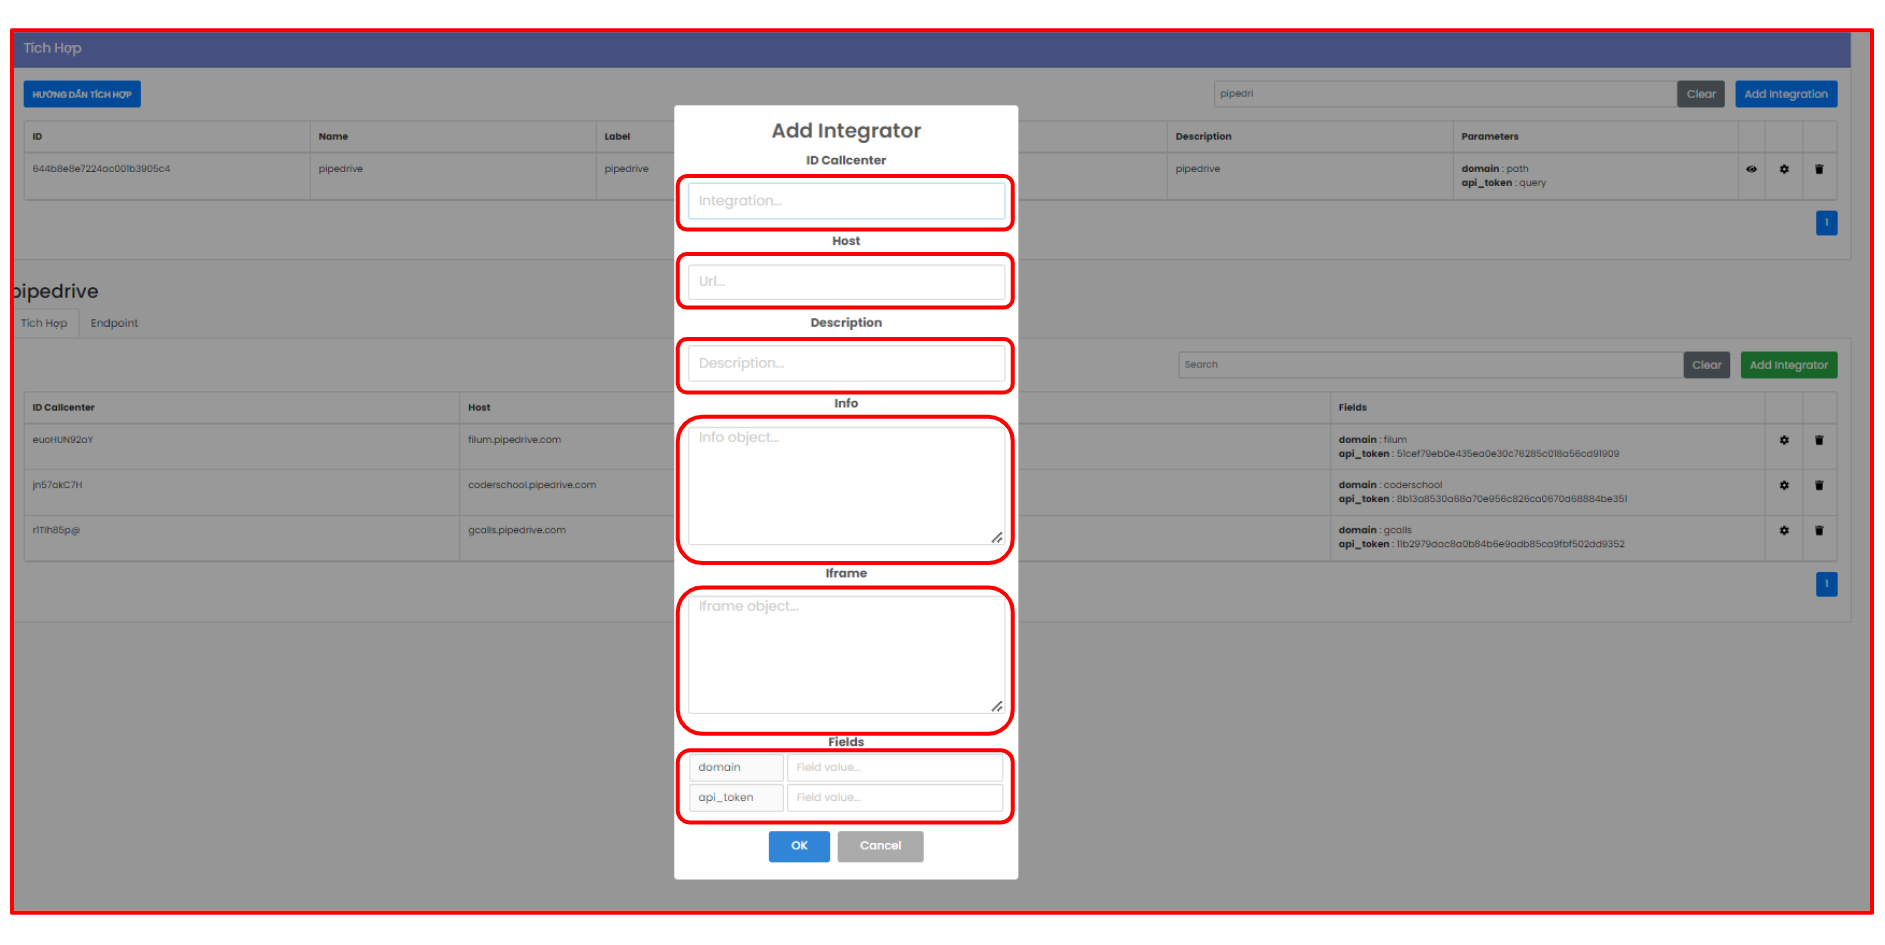
Task: Select the Tích Hợp tab under pipedrive
Action: coord(44,323)
